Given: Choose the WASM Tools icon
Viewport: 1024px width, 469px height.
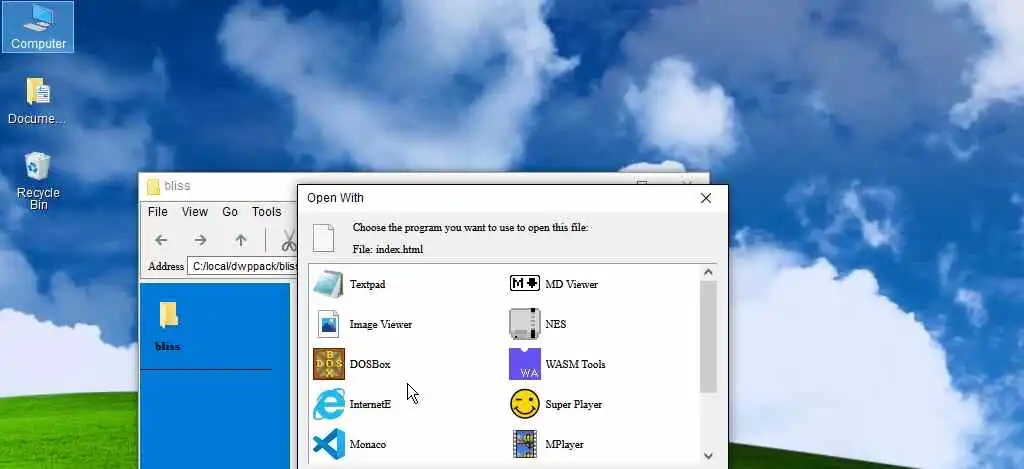Looking at the screenshot, I should 524,364.
